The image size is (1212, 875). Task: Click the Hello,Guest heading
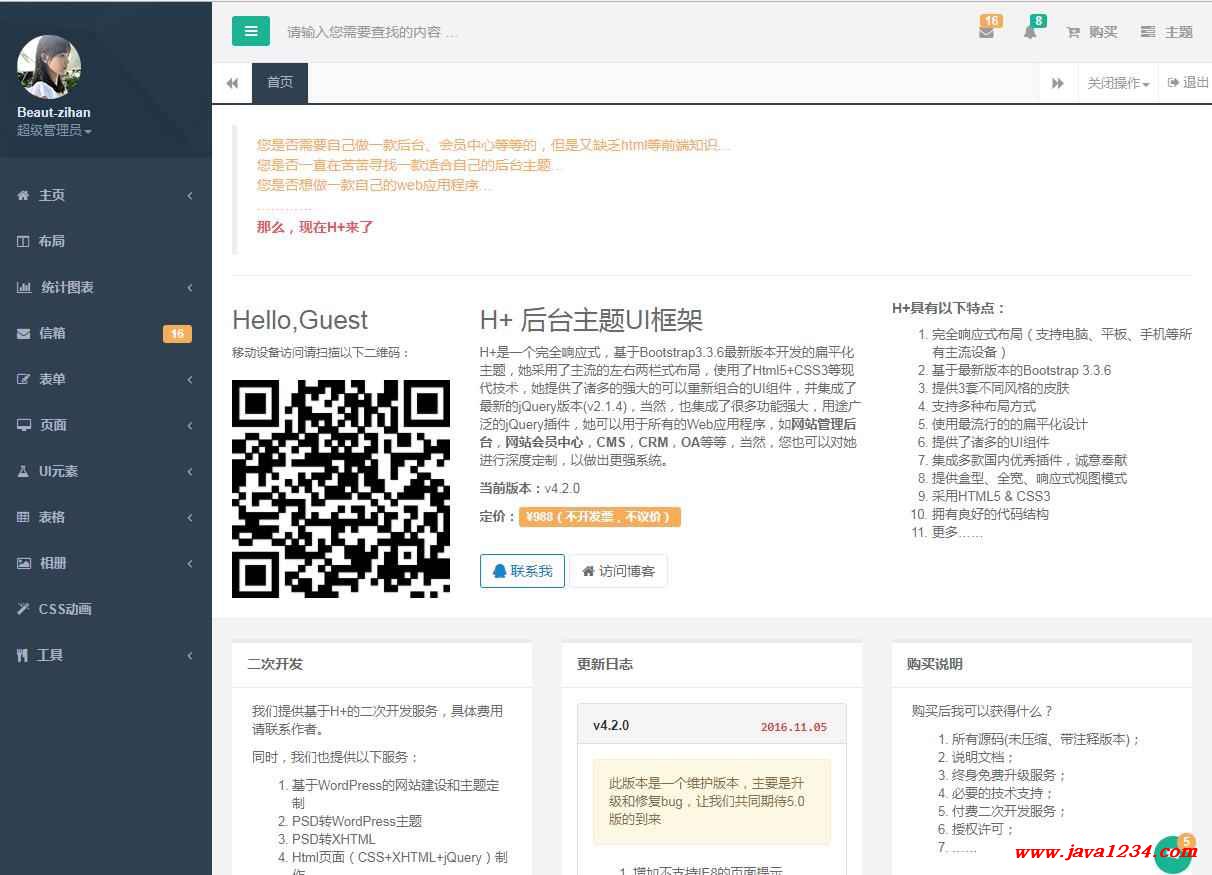click(x=300, y=320)
